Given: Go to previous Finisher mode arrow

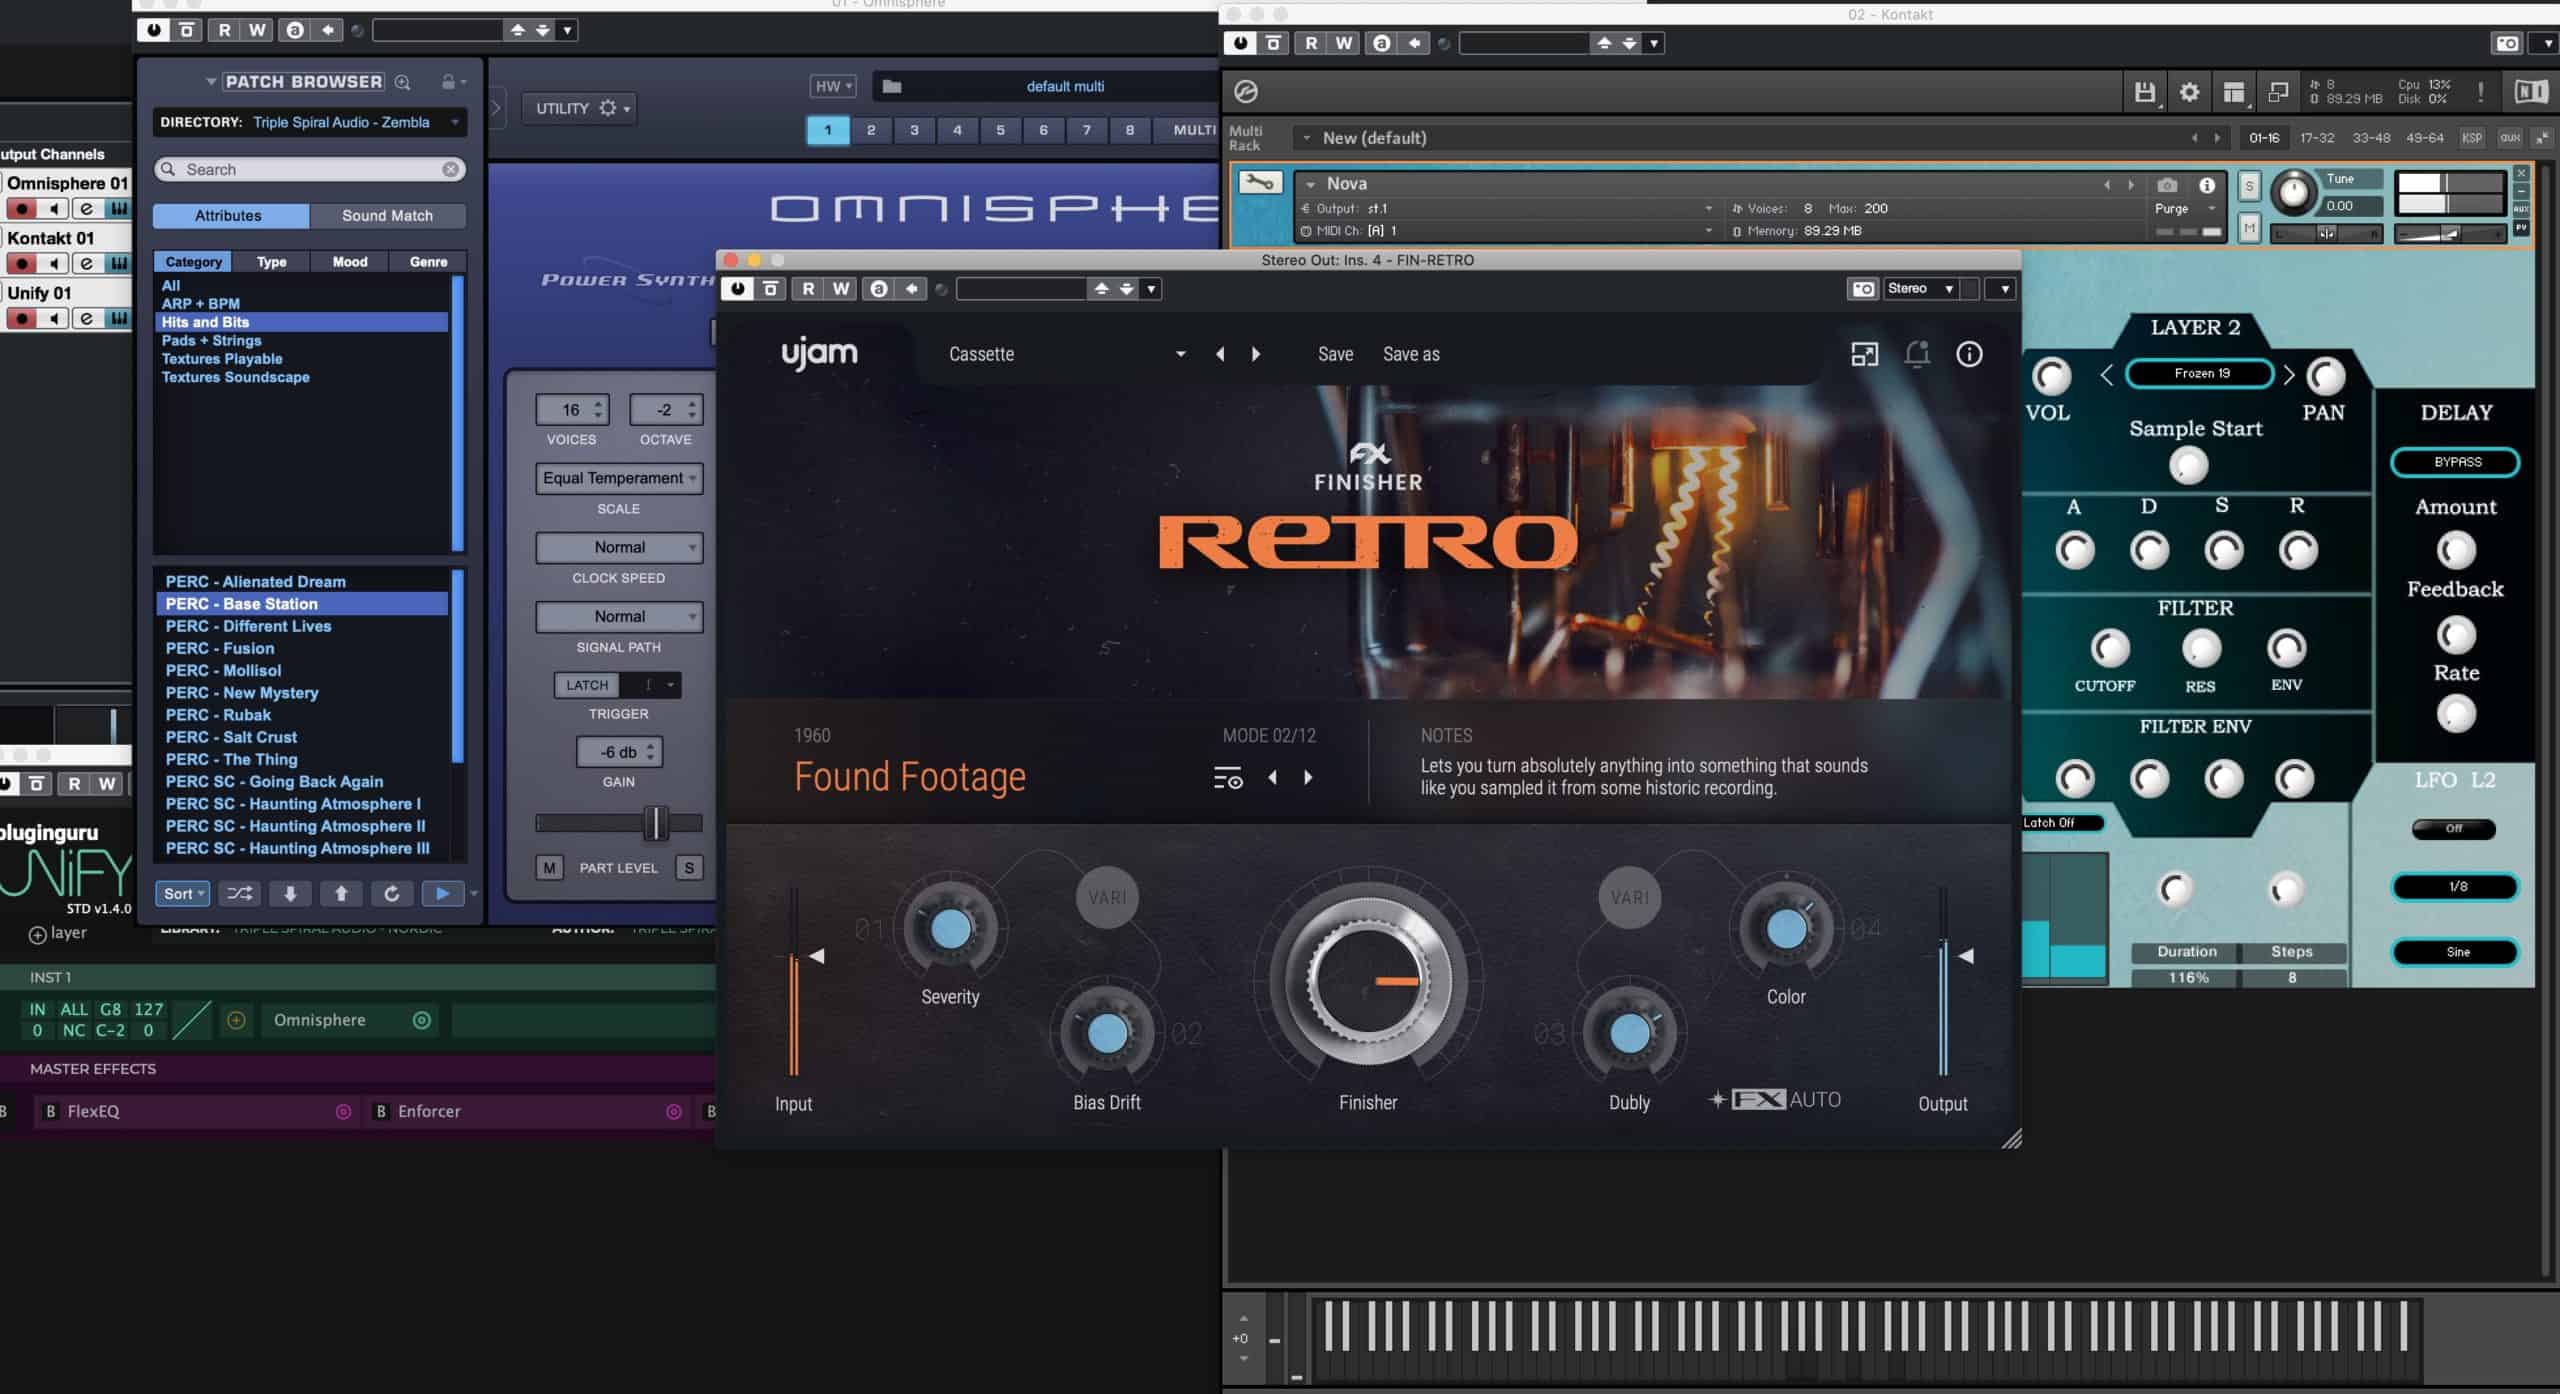Looking at the screenshot, I should coord(1272,778).
